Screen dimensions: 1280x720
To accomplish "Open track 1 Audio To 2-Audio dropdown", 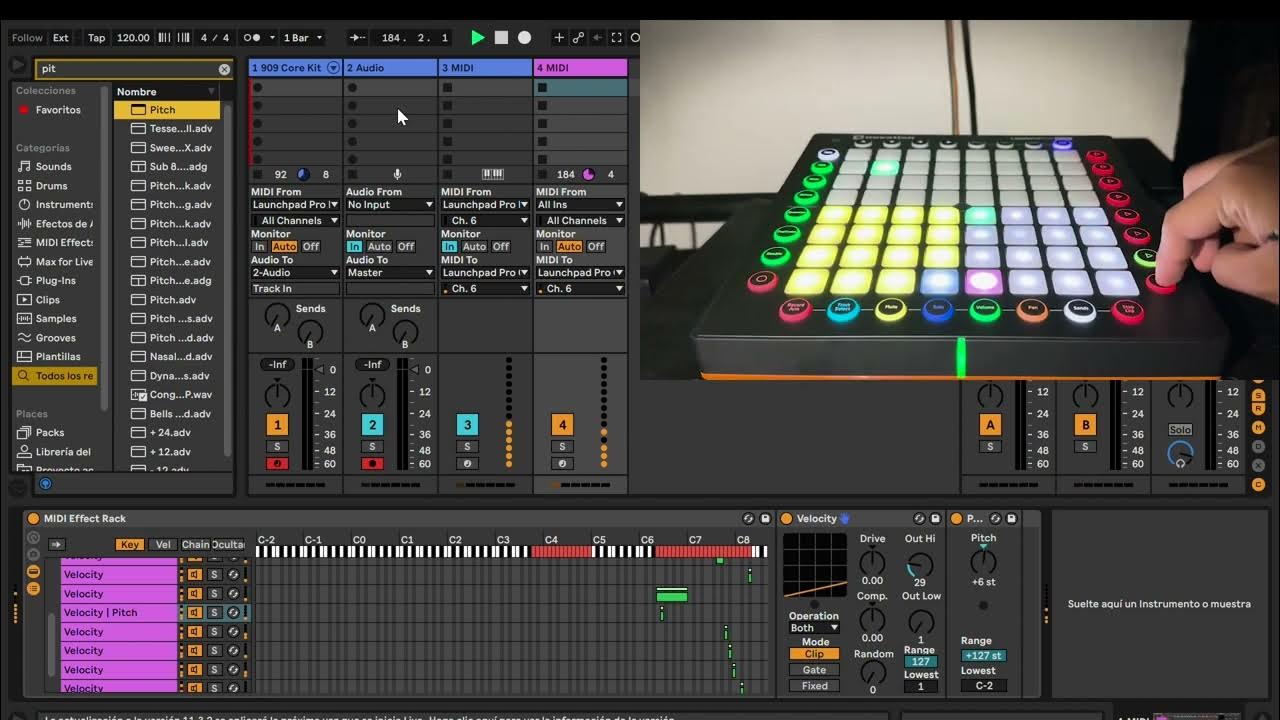I will (x=296, y=273).
